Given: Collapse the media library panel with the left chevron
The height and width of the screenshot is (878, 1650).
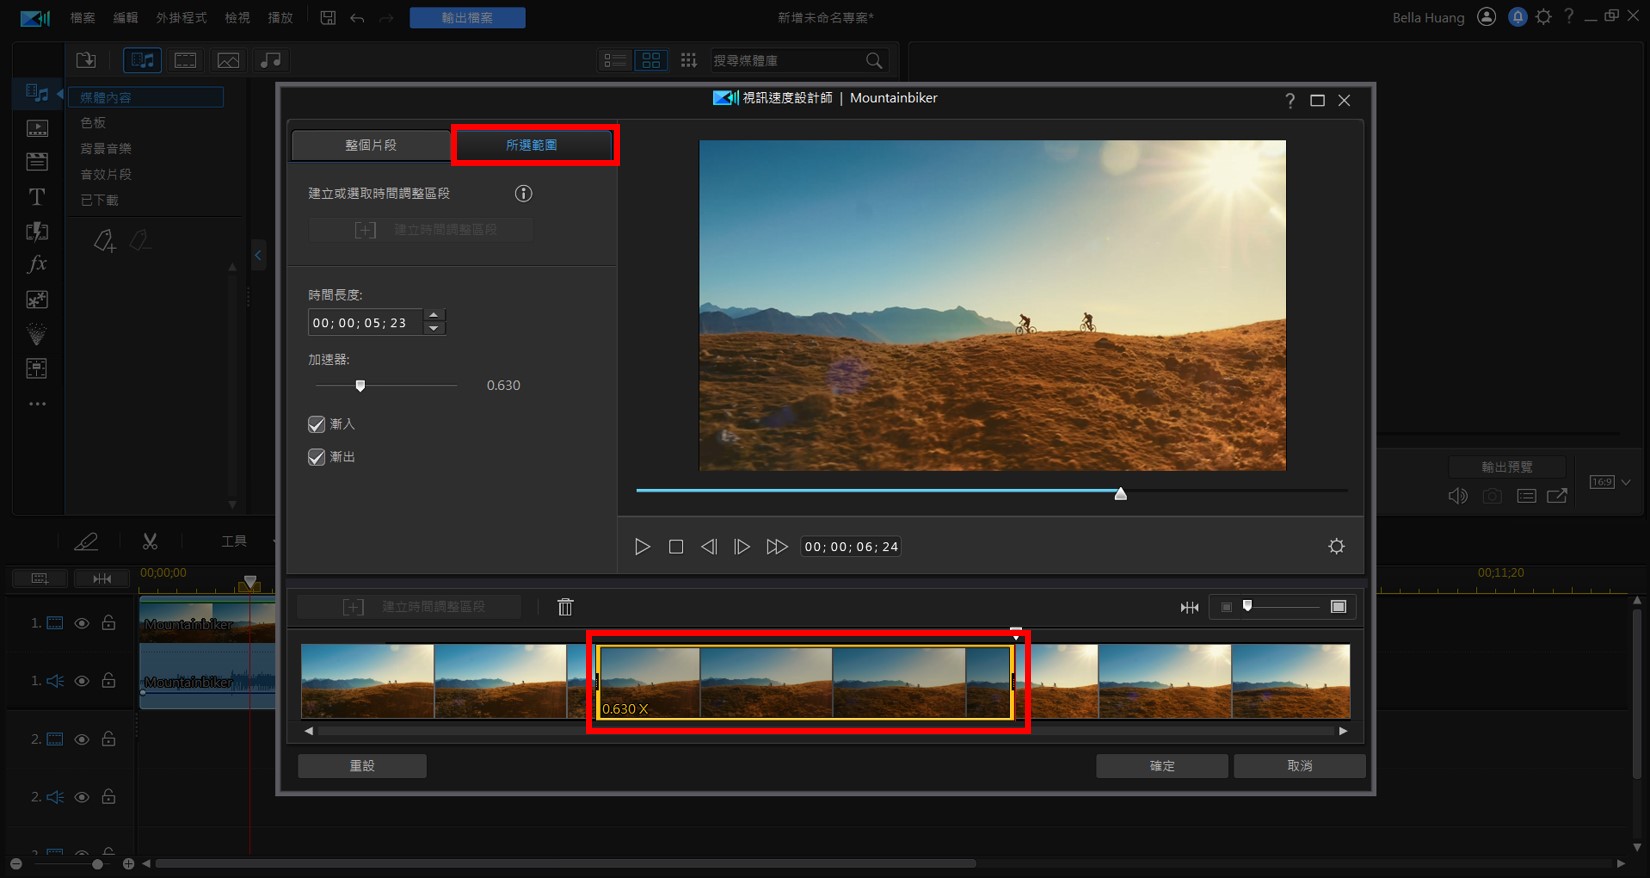Looking at the screenshot, I should [258, 255].
